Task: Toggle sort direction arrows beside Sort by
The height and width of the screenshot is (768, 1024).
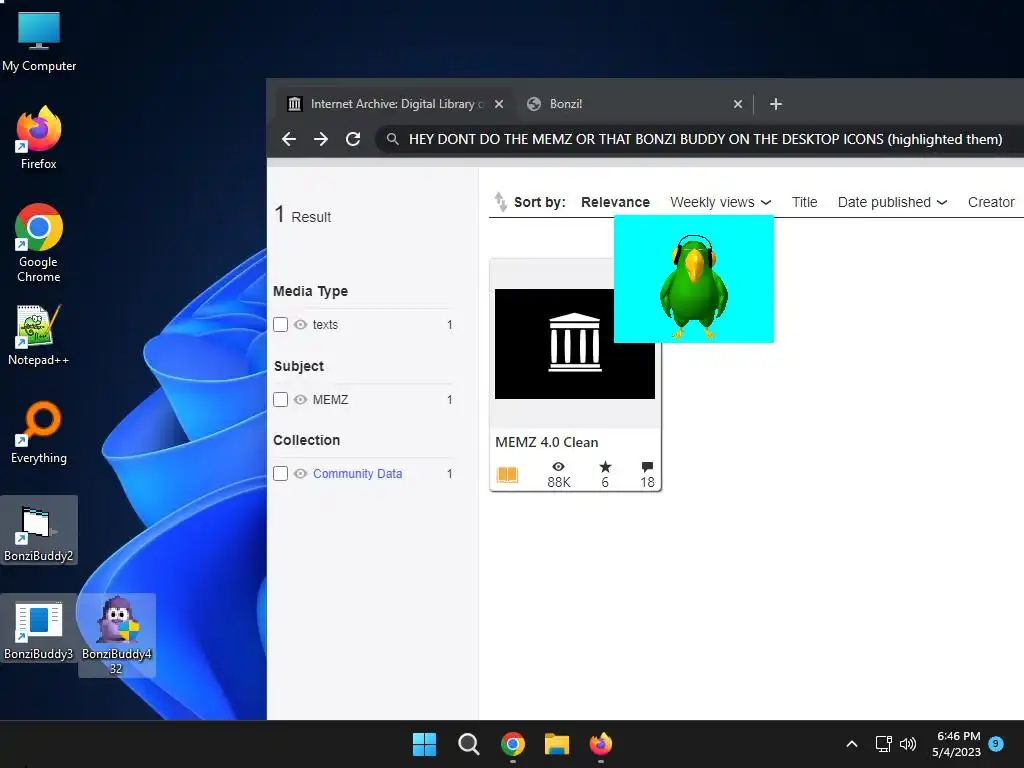Action: coord(500,202)
